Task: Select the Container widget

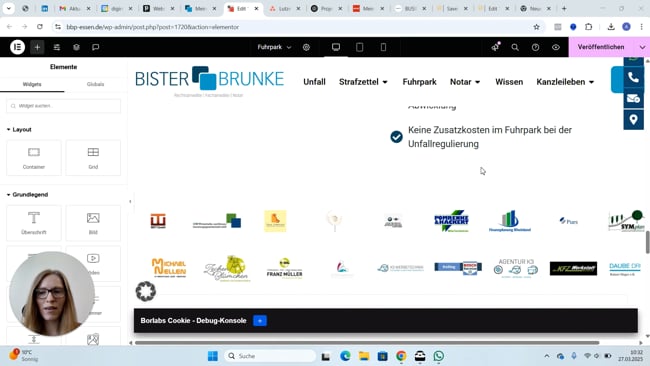Action: [34, 158]
